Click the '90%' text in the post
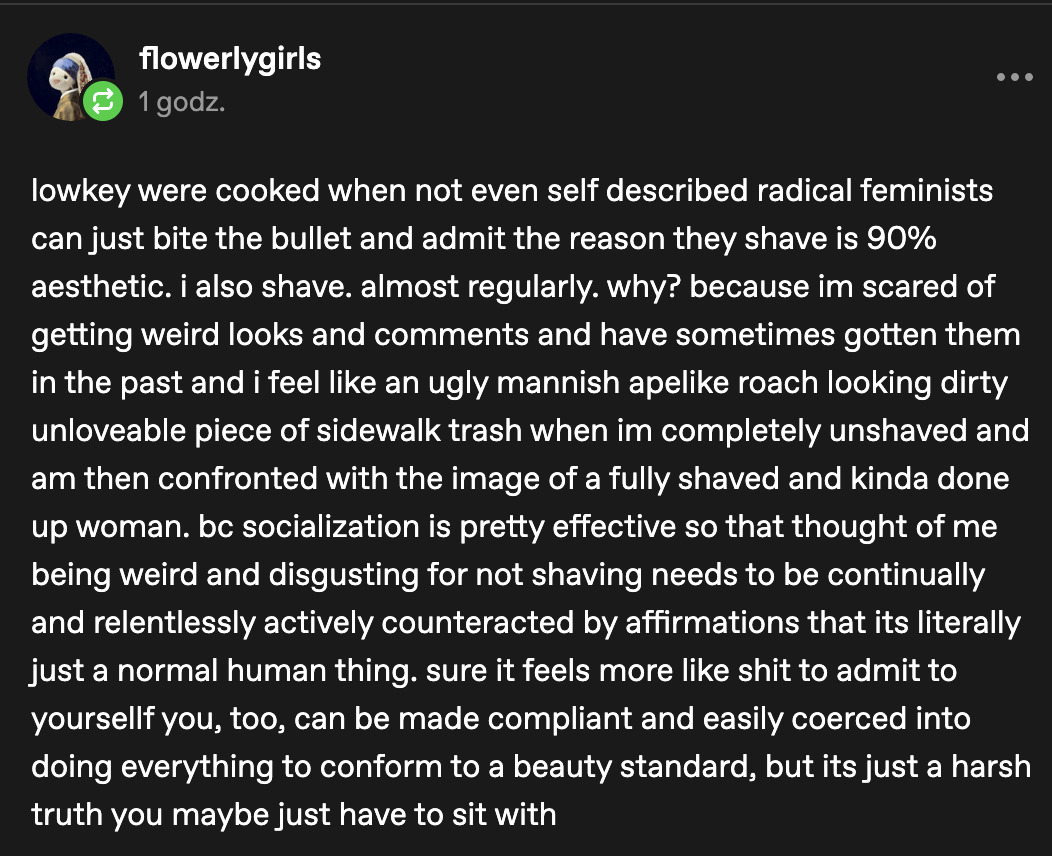This screenshot has height=856, width=1052. [901, 238]
